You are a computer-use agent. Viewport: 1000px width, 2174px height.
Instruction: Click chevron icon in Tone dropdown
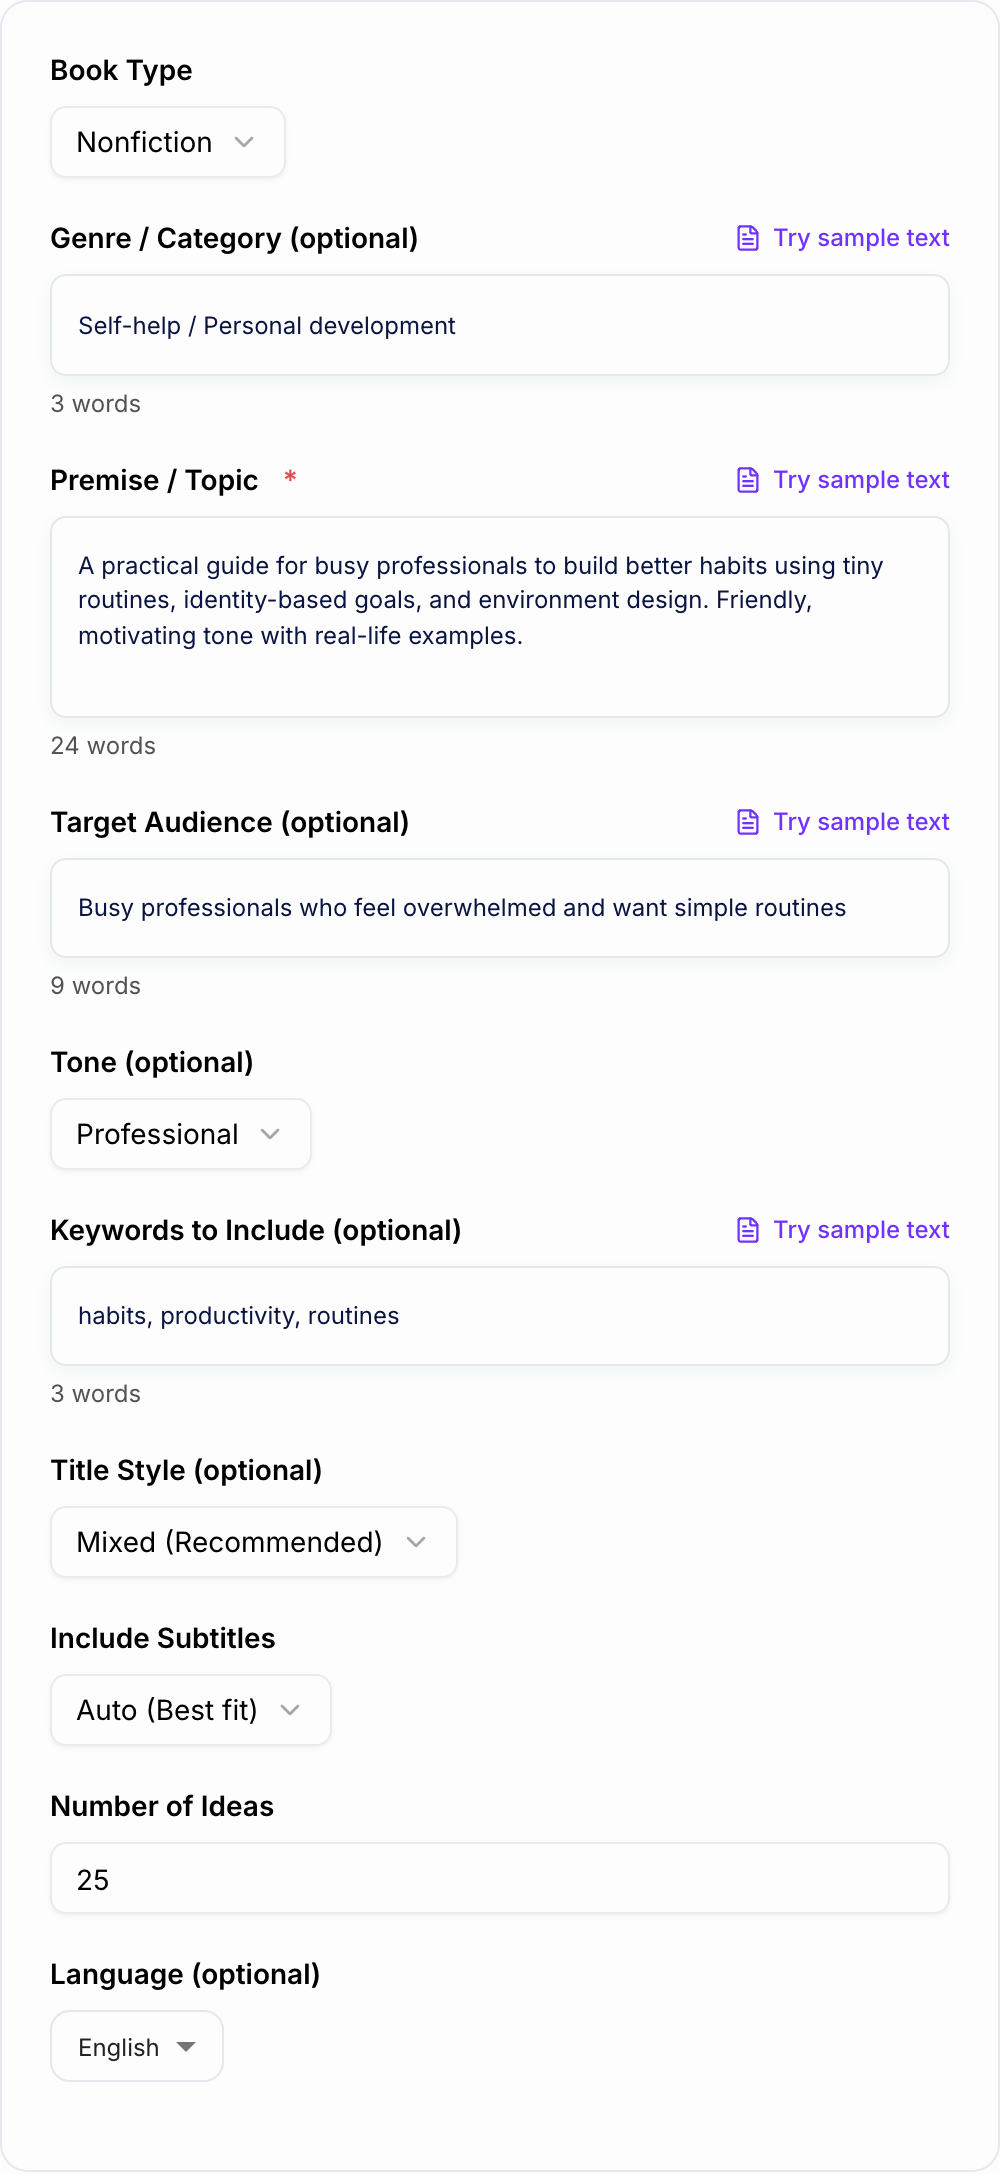tap(270, 1134)
